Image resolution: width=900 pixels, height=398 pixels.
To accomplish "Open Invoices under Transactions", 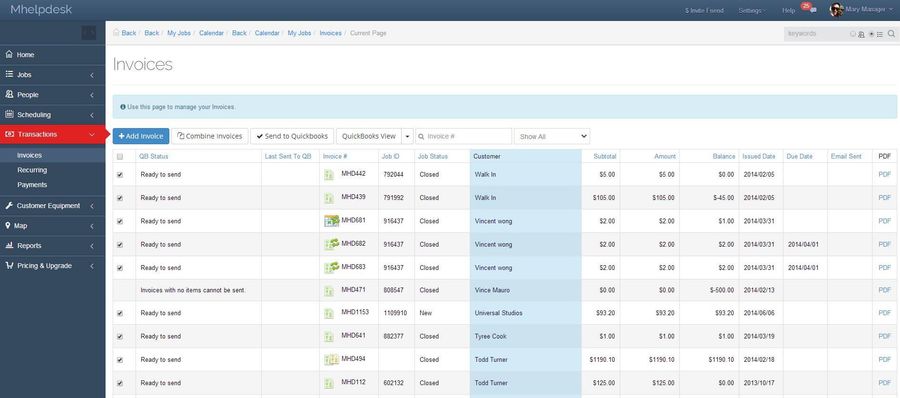I will (29, 155).
